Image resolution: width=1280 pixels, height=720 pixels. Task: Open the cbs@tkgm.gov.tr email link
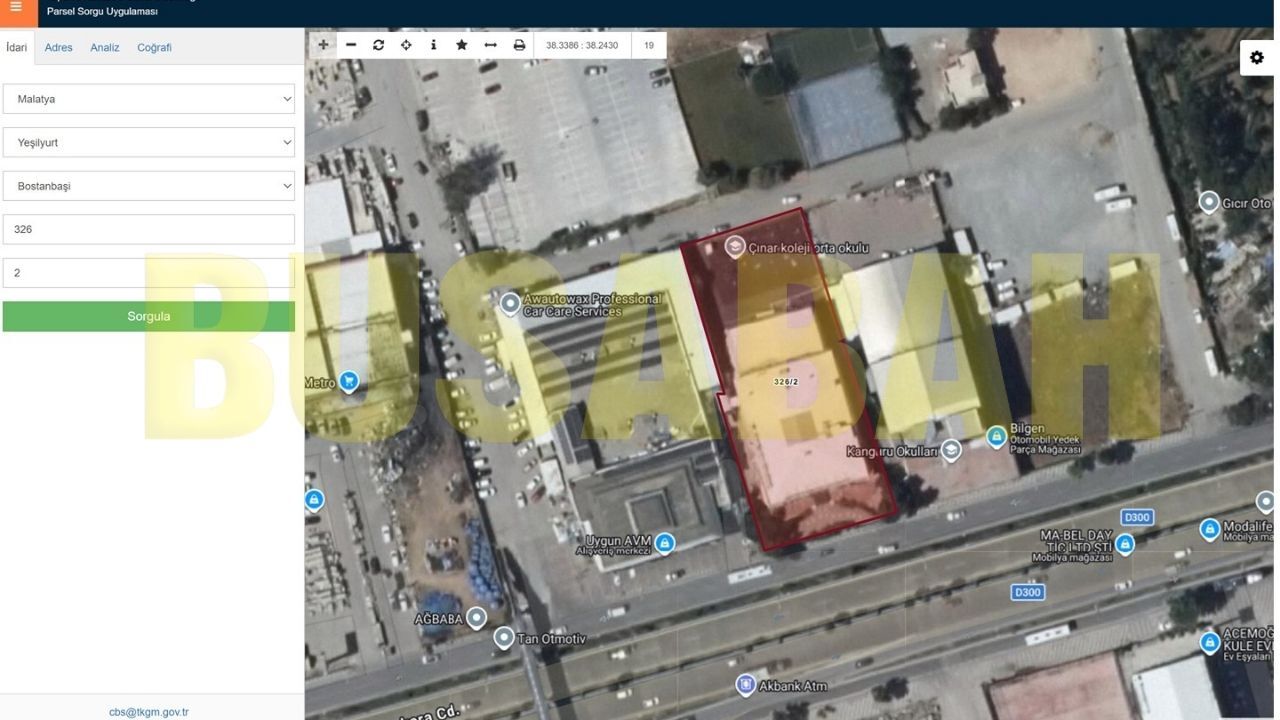pyautogui.click(x=149, y=712)
